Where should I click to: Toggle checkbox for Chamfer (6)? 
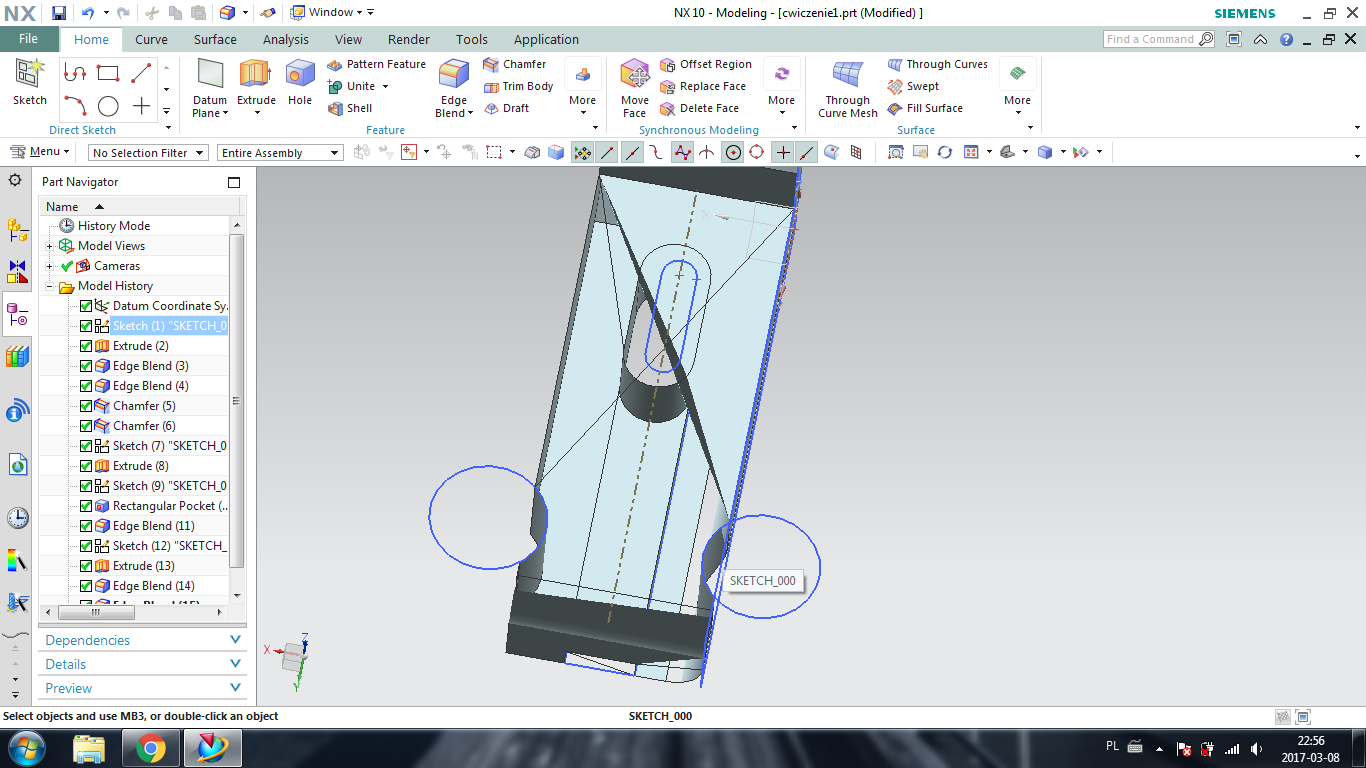pos(86,426)
